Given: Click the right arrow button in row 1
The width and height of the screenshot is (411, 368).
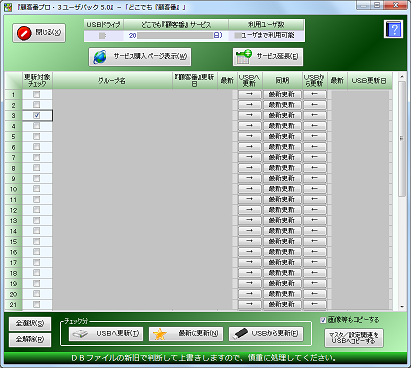Looking at the screenshot, I should pos(249,94).
